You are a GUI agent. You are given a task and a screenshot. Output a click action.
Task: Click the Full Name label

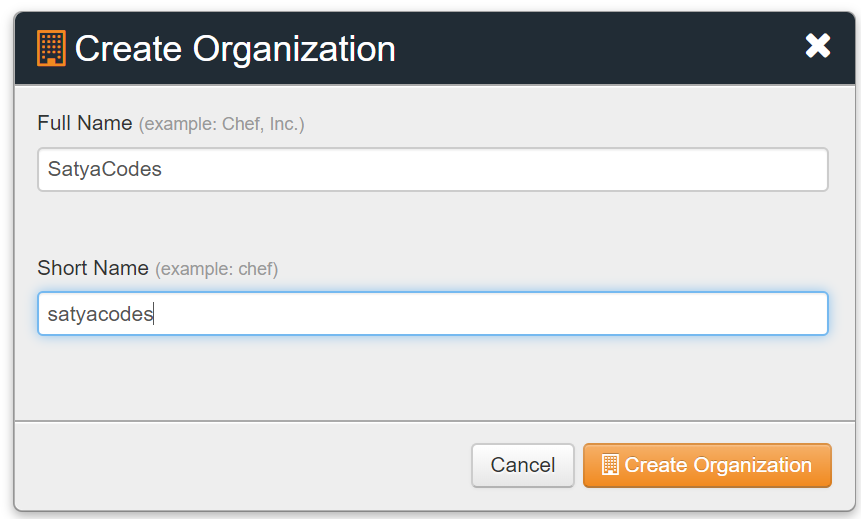click(x=85, y=123)
